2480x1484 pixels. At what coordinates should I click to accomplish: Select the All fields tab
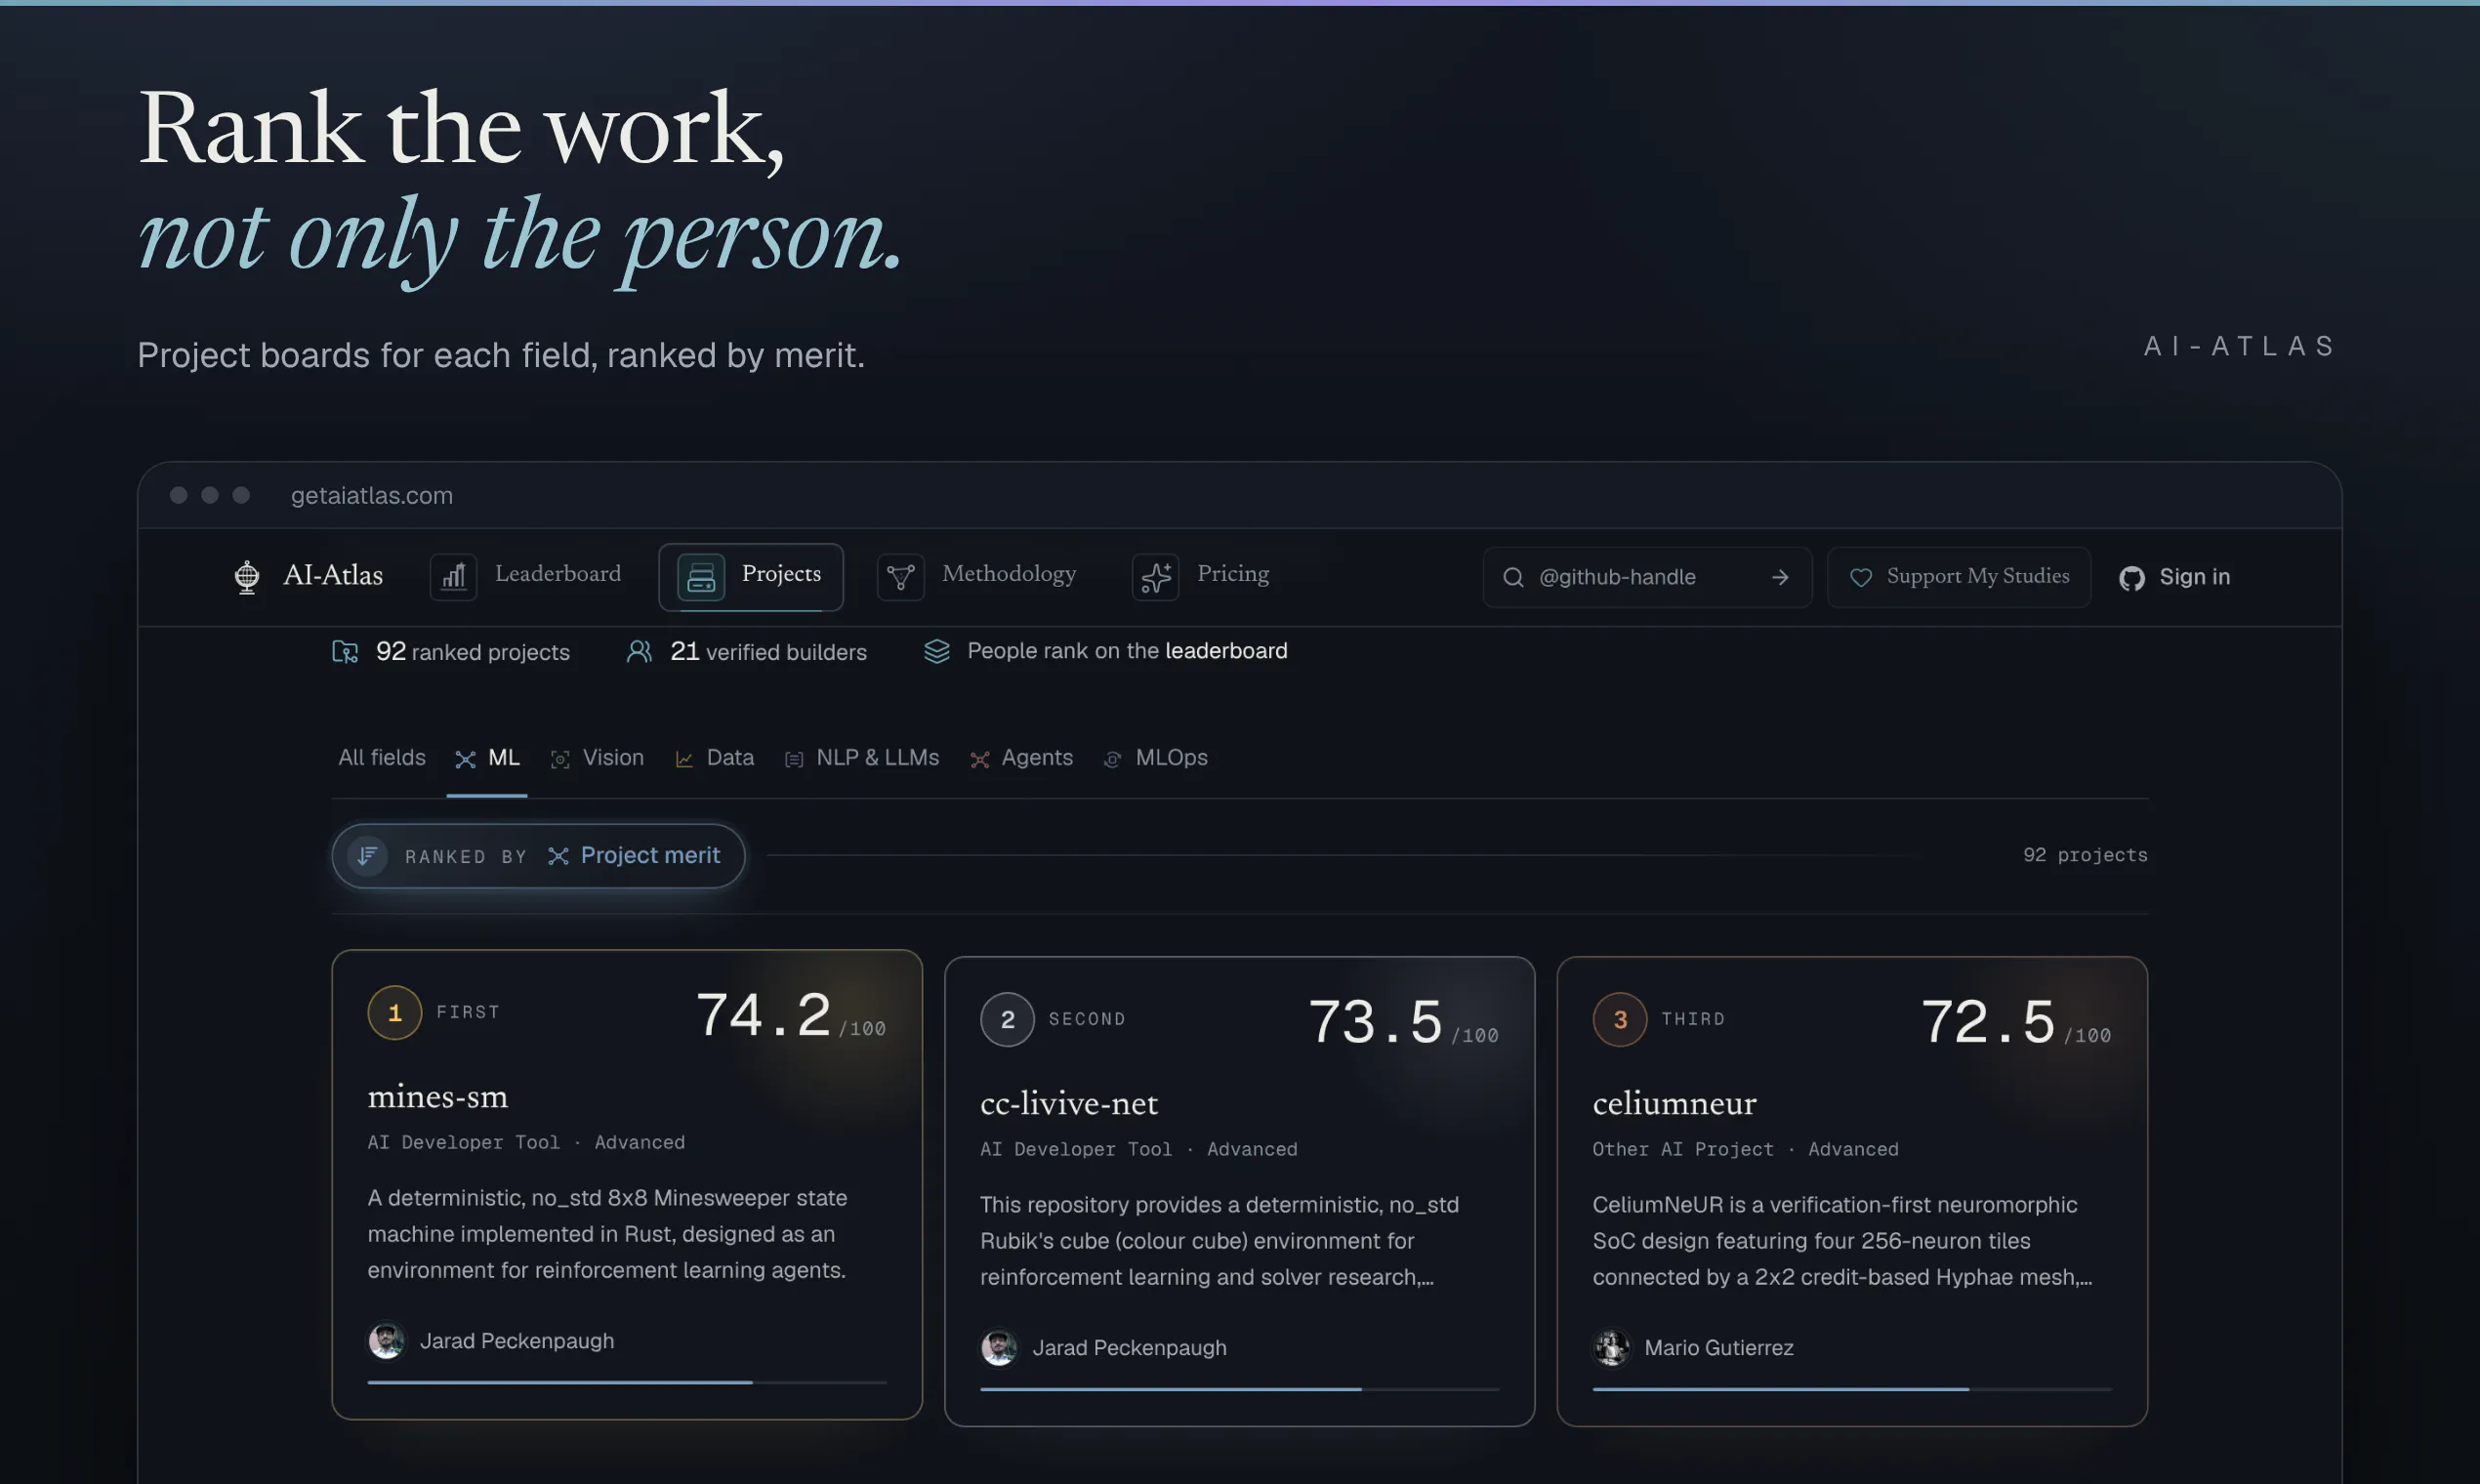tap(382, 758)
